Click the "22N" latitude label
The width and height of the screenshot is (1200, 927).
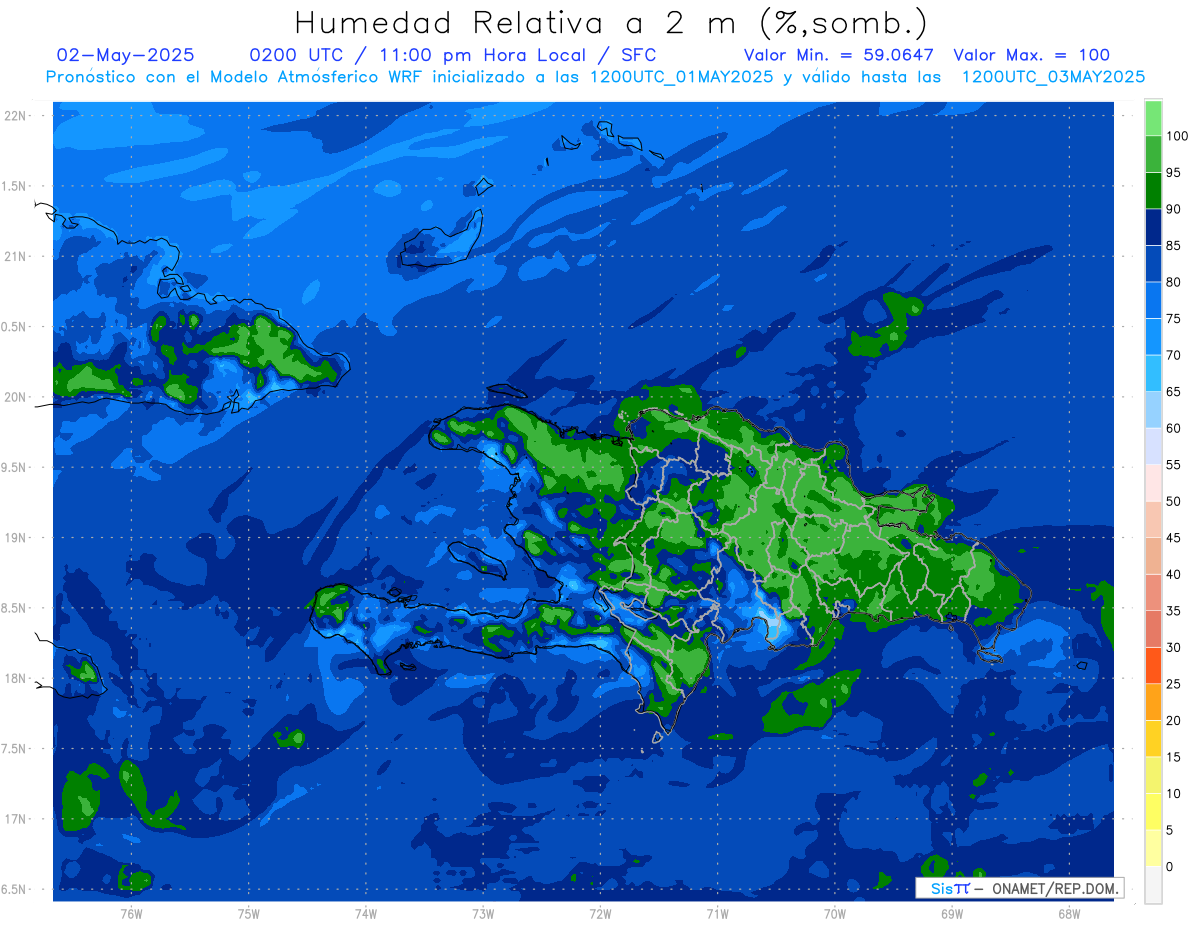15,116
